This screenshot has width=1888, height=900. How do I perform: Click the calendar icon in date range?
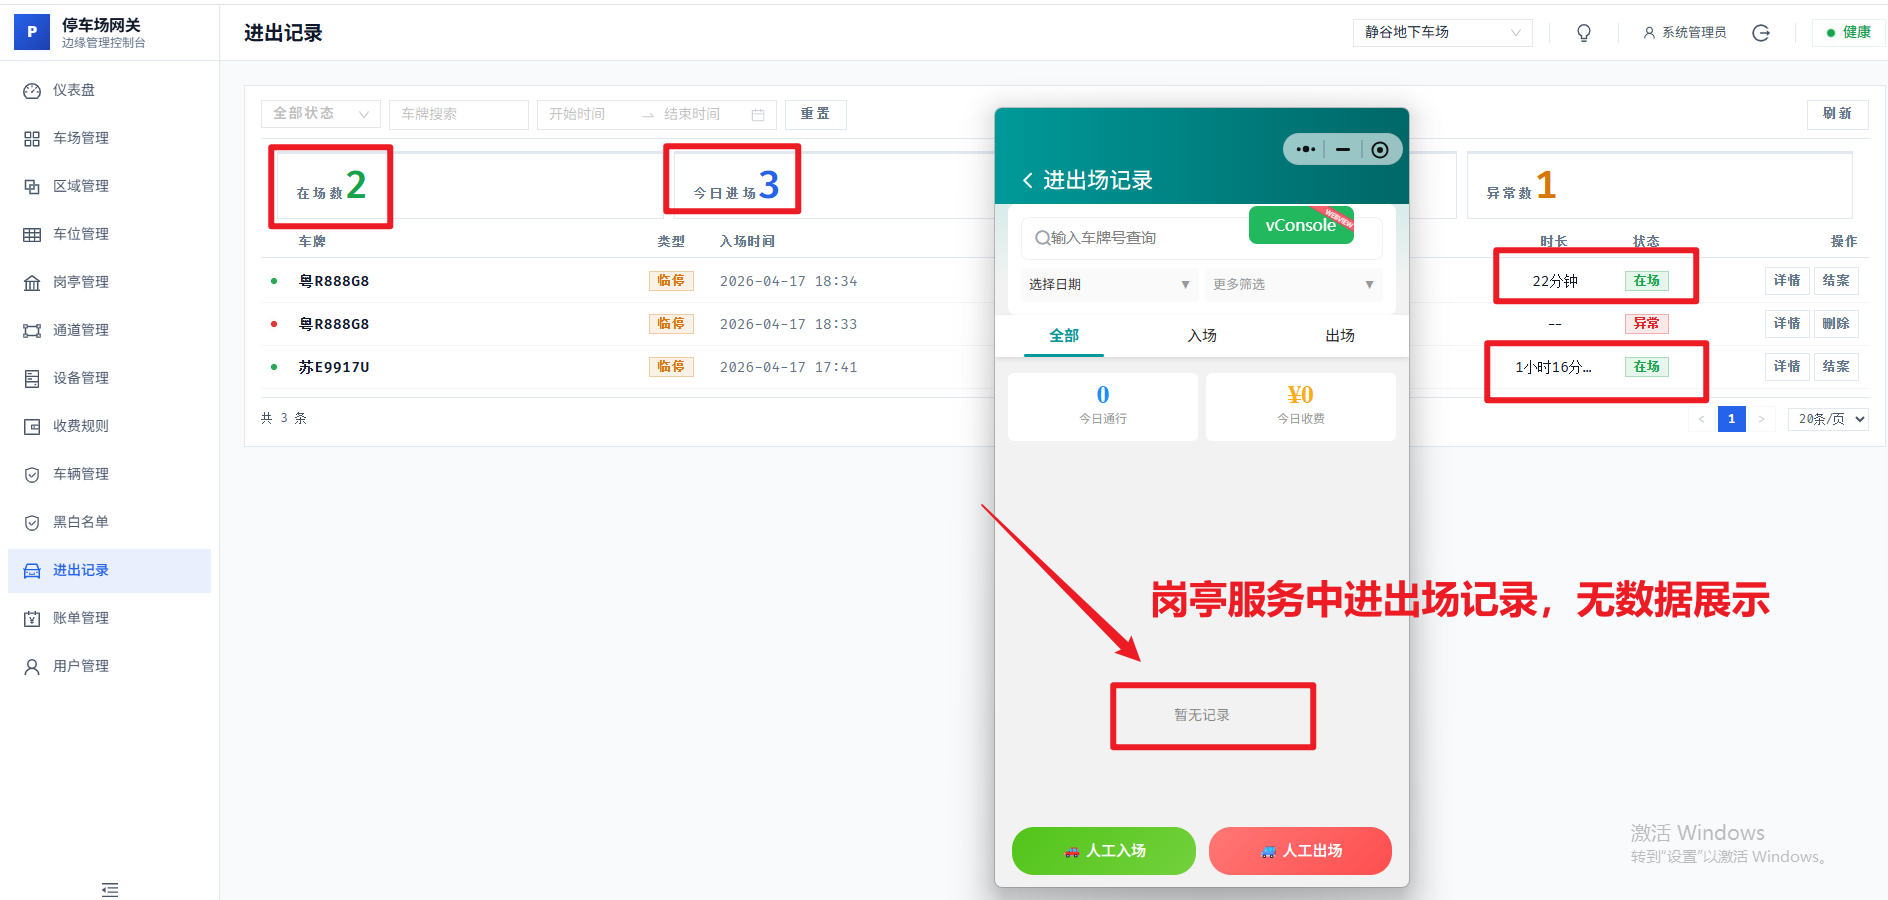point(757,115)
